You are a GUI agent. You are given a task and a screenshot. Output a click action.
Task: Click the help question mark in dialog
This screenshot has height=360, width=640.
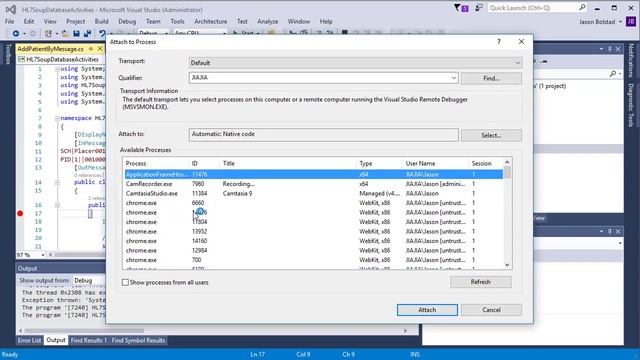tap(499, 42)
